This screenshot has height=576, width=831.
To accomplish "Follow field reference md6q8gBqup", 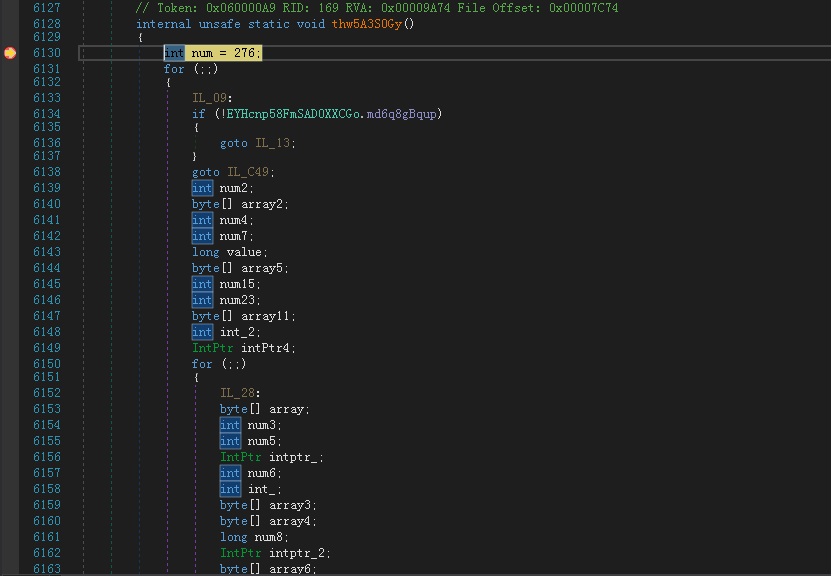I will [x=402, y=114].
